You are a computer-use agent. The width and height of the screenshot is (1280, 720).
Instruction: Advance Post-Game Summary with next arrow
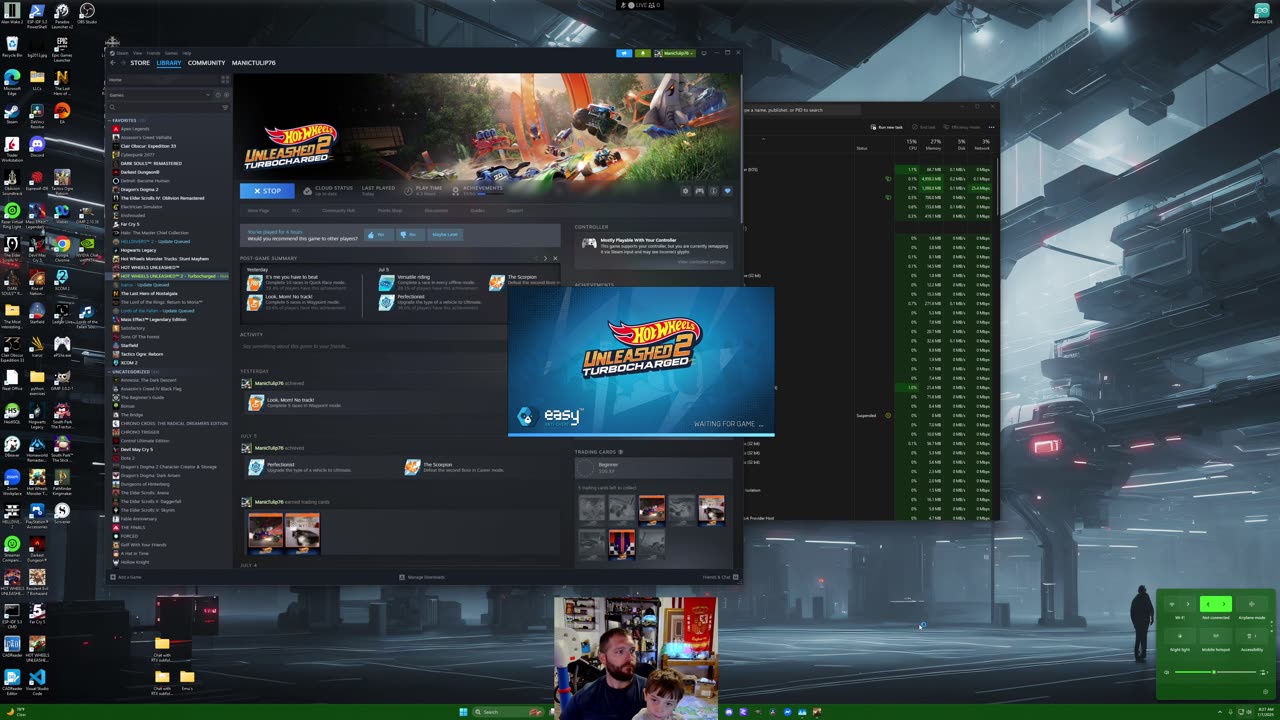[545, 258]
